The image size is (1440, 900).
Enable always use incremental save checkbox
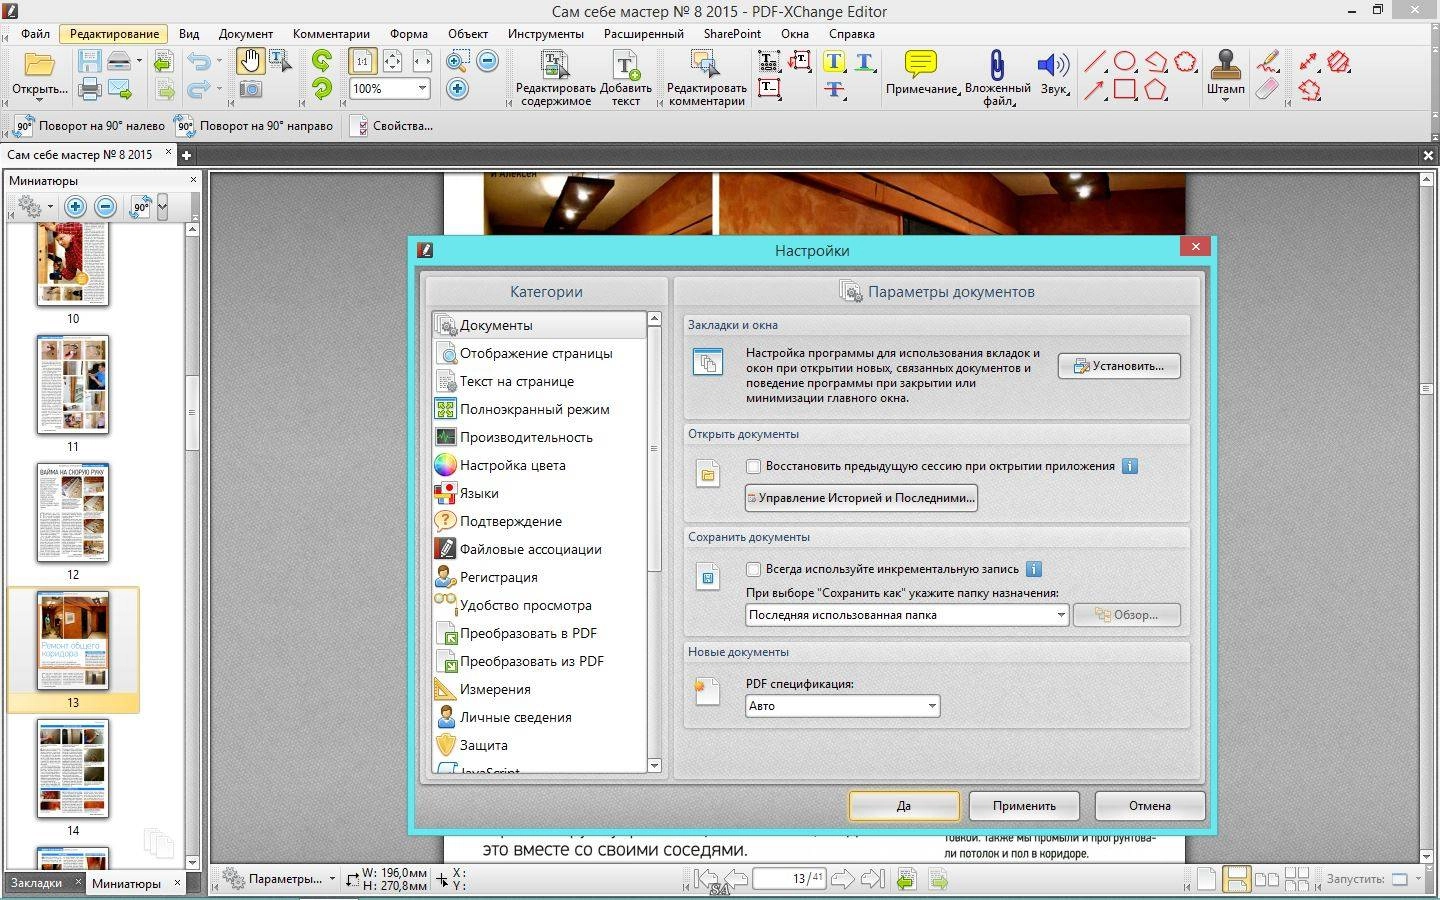pos(754,569)
